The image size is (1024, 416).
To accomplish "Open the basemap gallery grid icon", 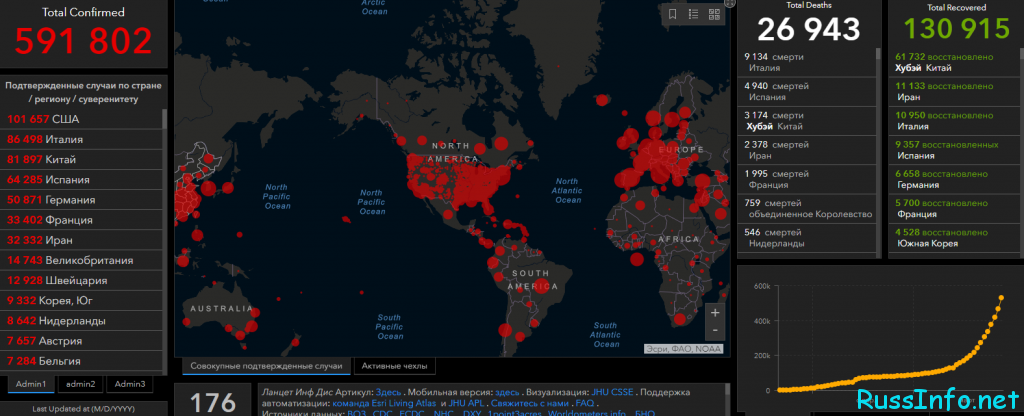I will [x=714, y=14].
